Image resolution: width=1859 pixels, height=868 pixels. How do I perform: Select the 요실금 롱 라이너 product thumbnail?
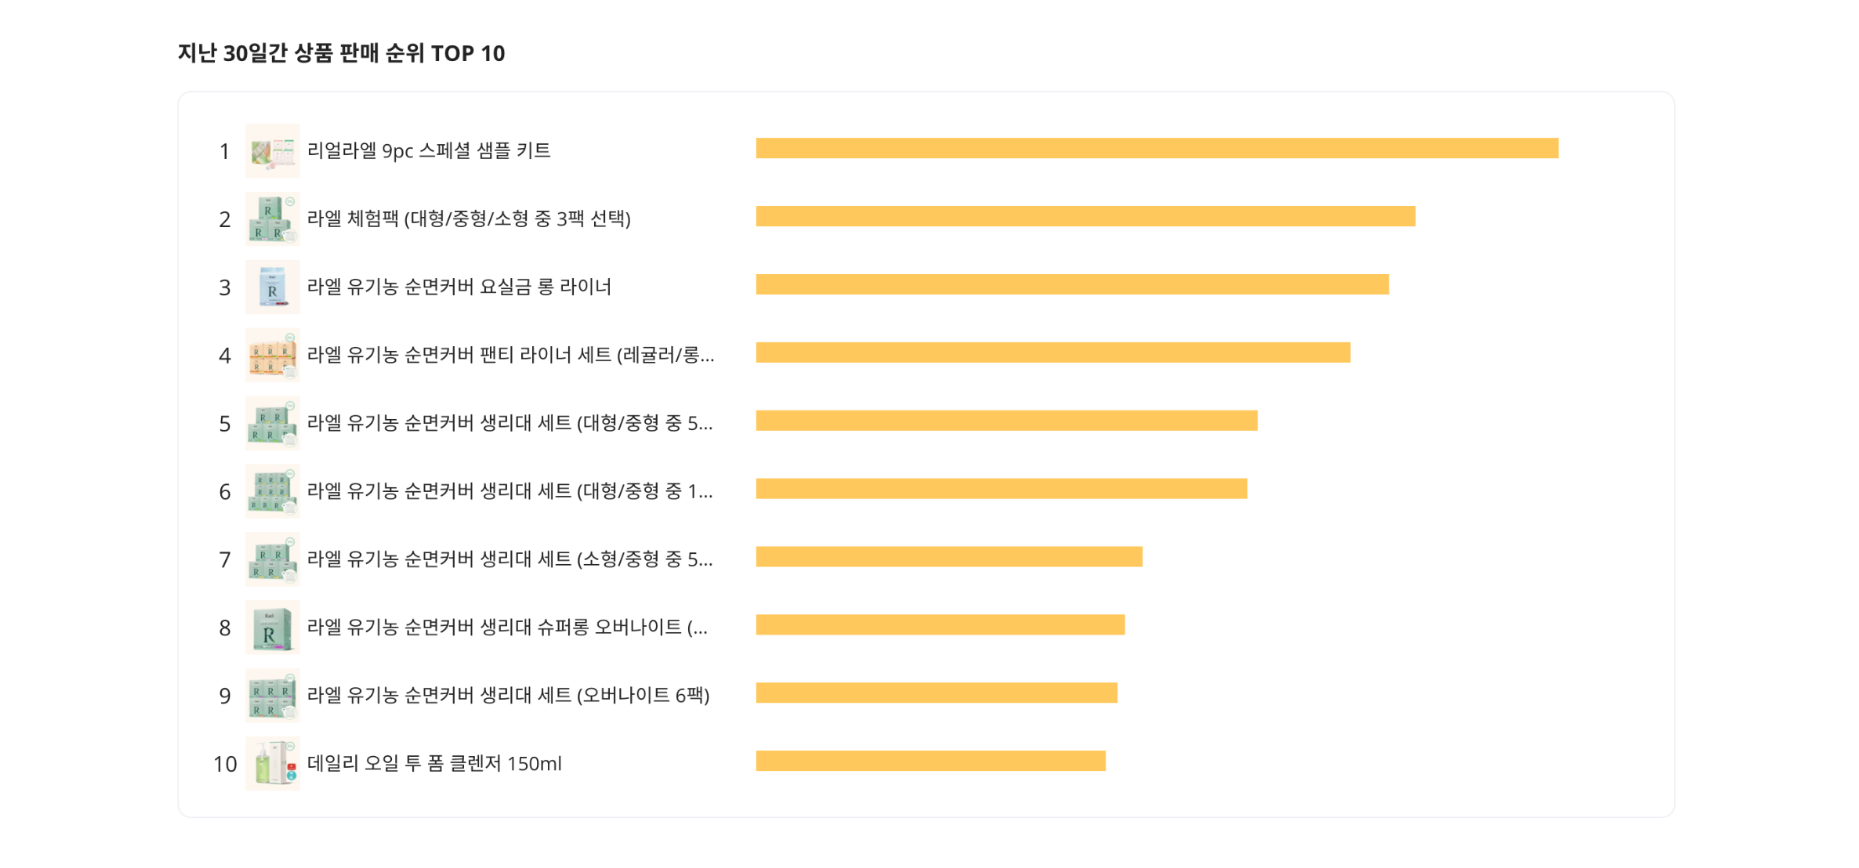pyautogui.click(x=272, y=287)
